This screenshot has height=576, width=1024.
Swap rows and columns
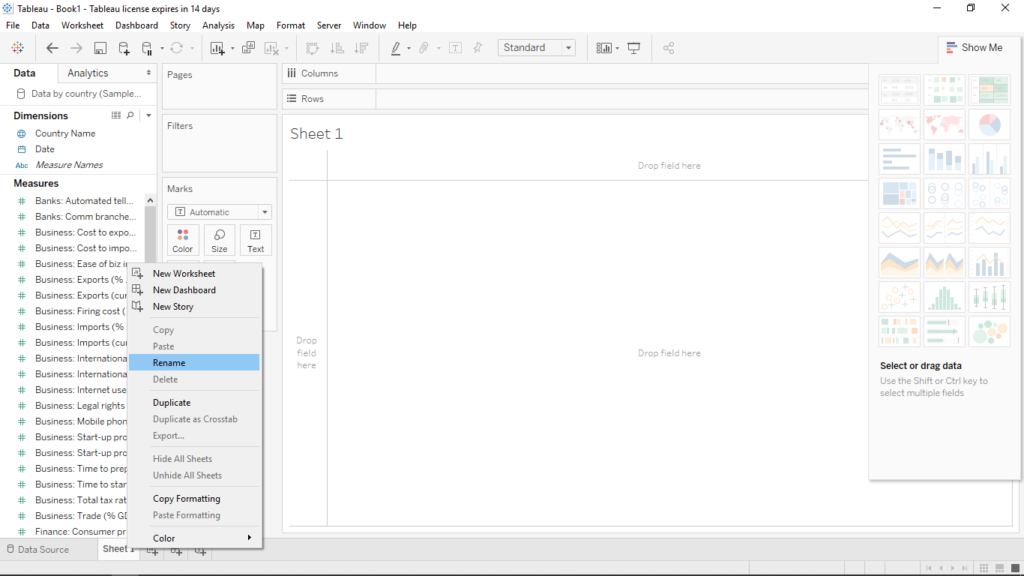pos(313,47)
